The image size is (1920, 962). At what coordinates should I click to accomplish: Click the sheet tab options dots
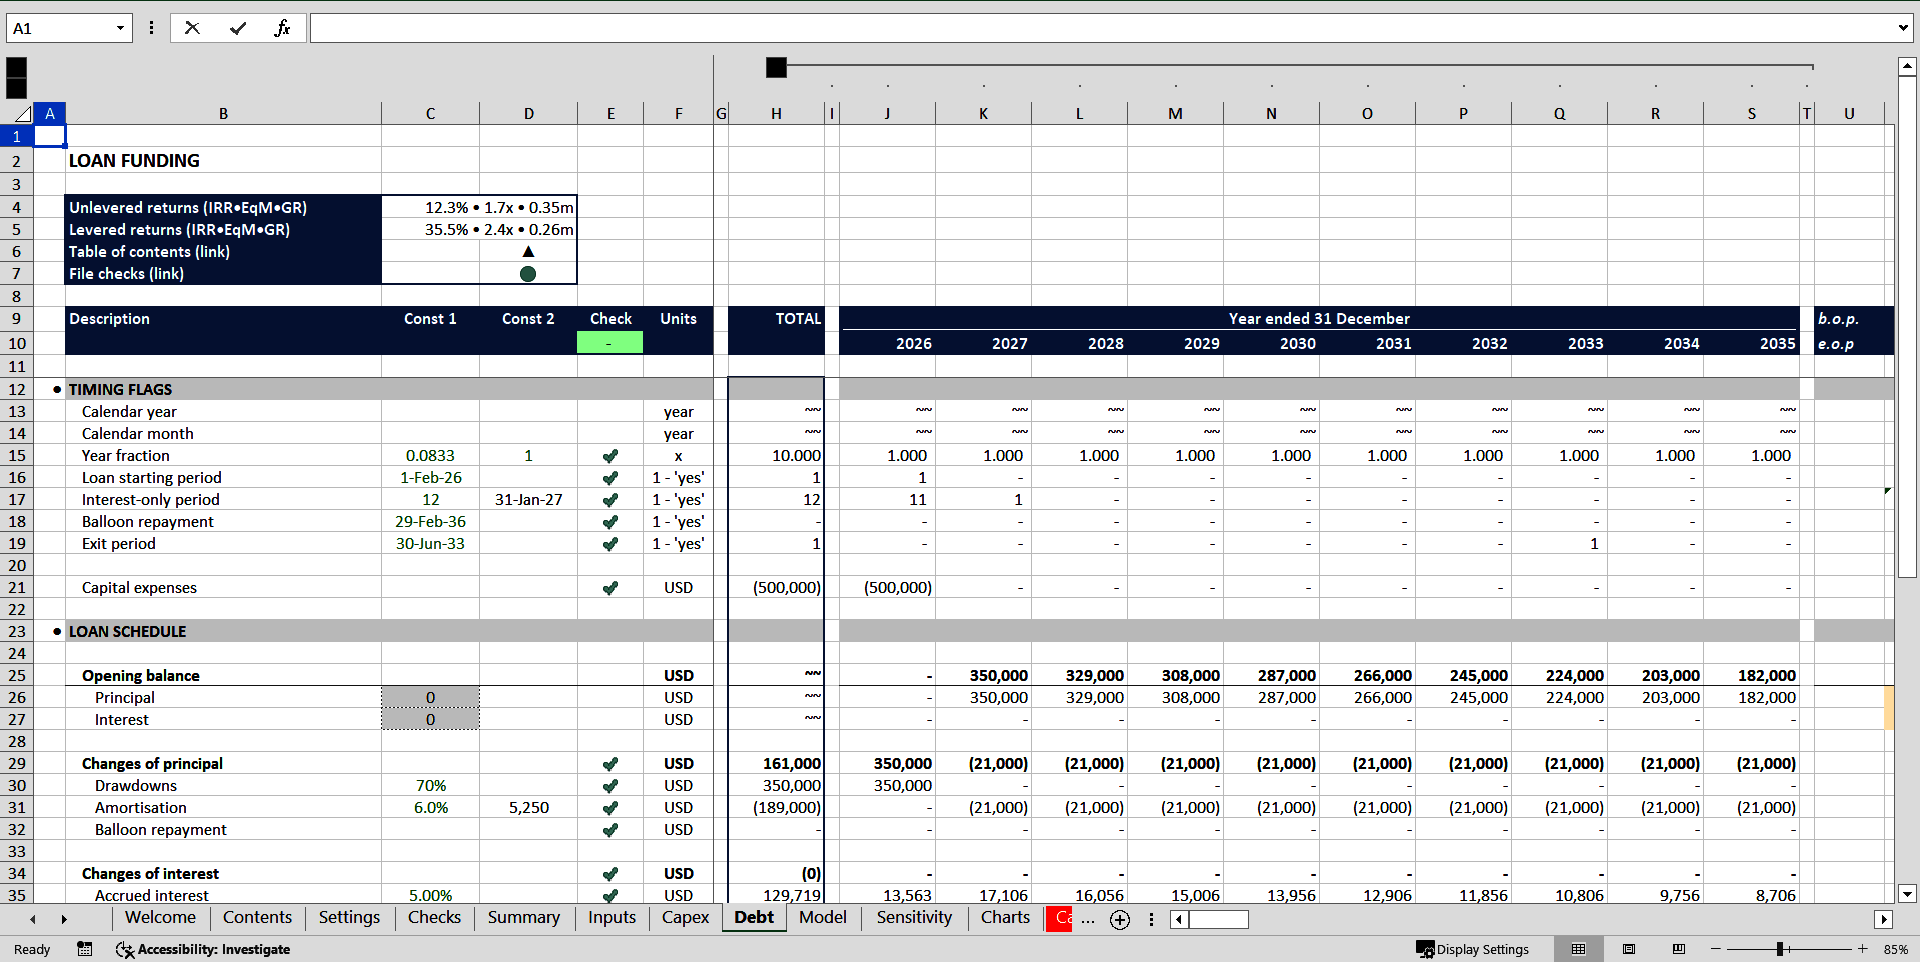point(1151,919)
